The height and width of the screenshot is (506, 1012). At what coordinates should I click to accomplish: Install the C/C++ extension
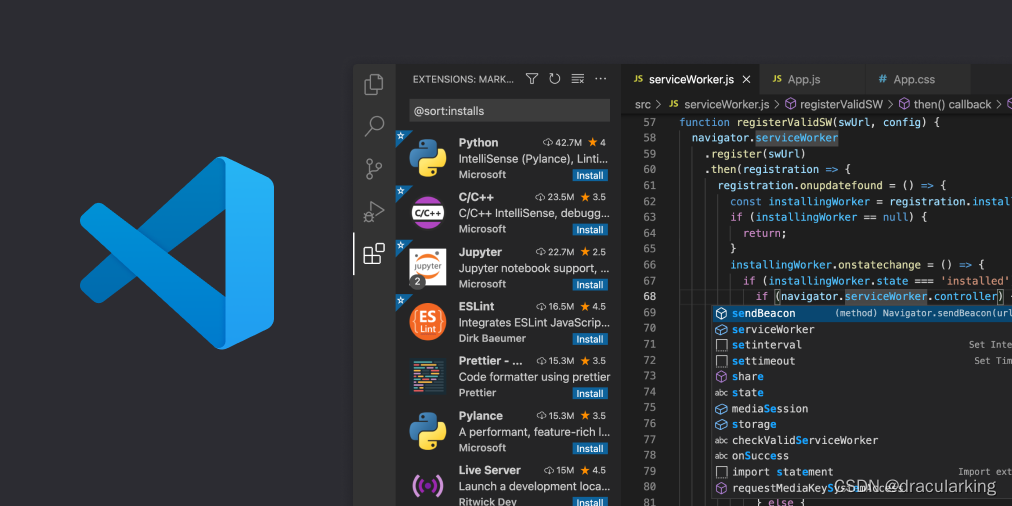(590, 230)
